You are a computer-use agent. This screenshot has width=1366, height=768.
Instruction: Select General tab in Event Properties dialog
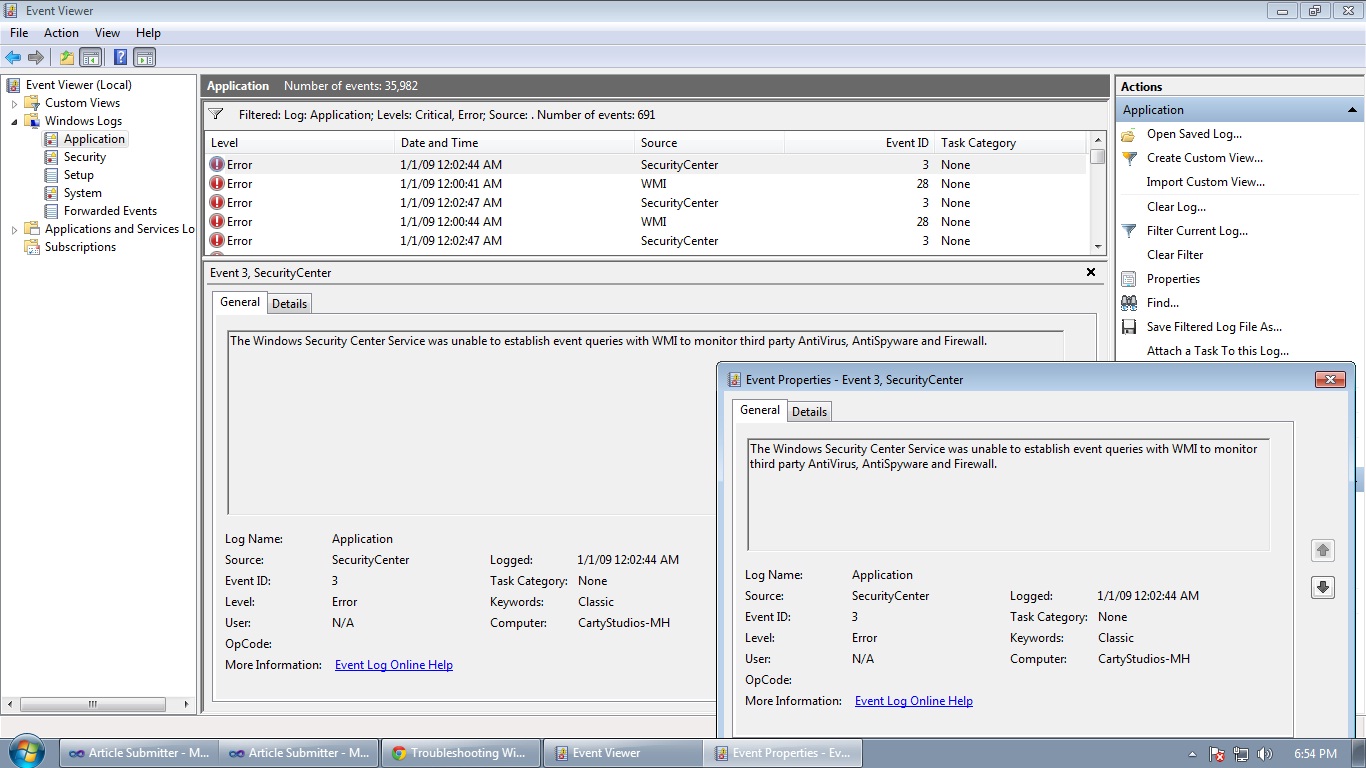760,410
